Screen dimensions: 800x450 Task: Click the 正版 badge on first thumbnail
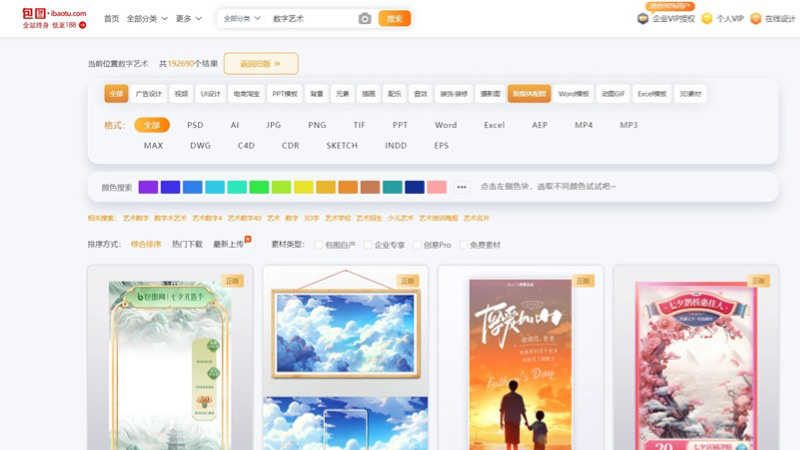(233, 281)
